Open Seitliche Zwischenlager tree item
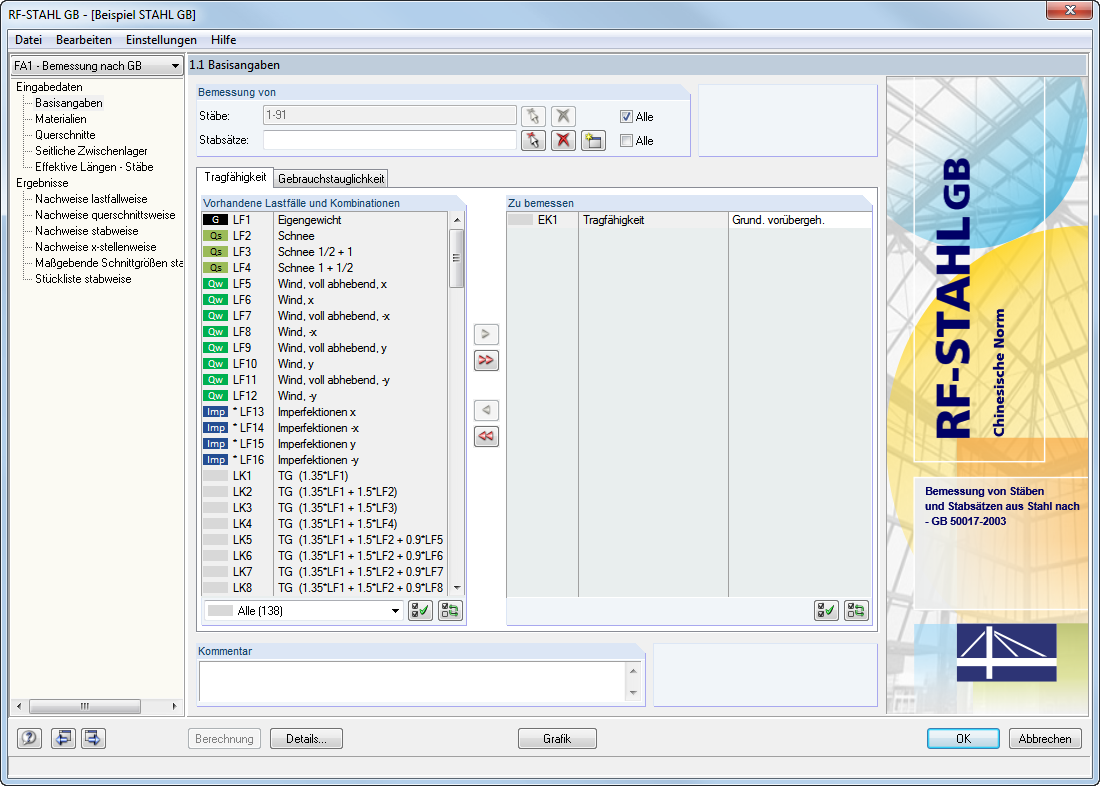 tap(91, 151)
